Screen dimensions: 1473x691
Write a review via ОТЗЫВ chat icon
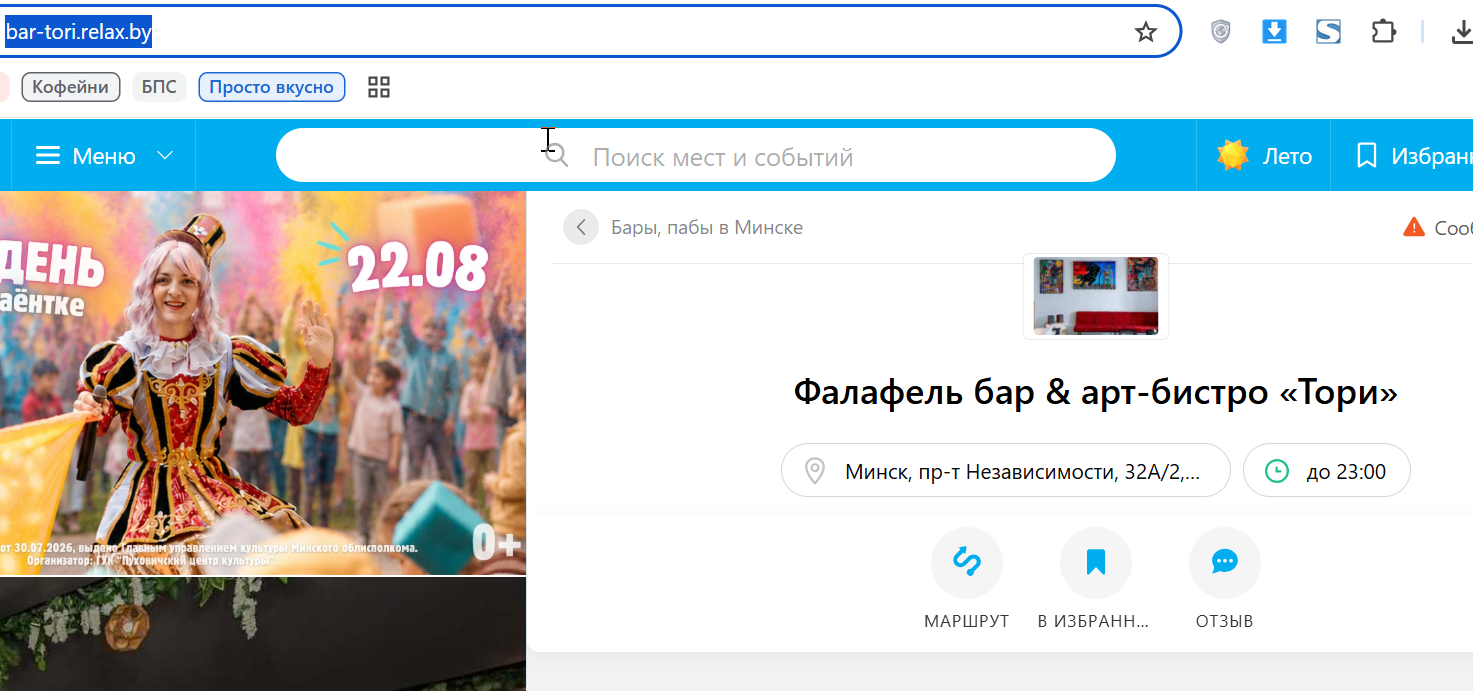pyautogui.click(x=1225, y=563)
